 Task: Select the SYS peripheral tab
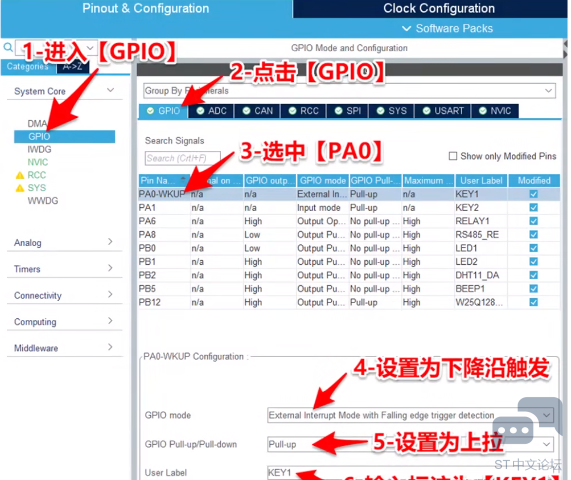pos(391,111)
